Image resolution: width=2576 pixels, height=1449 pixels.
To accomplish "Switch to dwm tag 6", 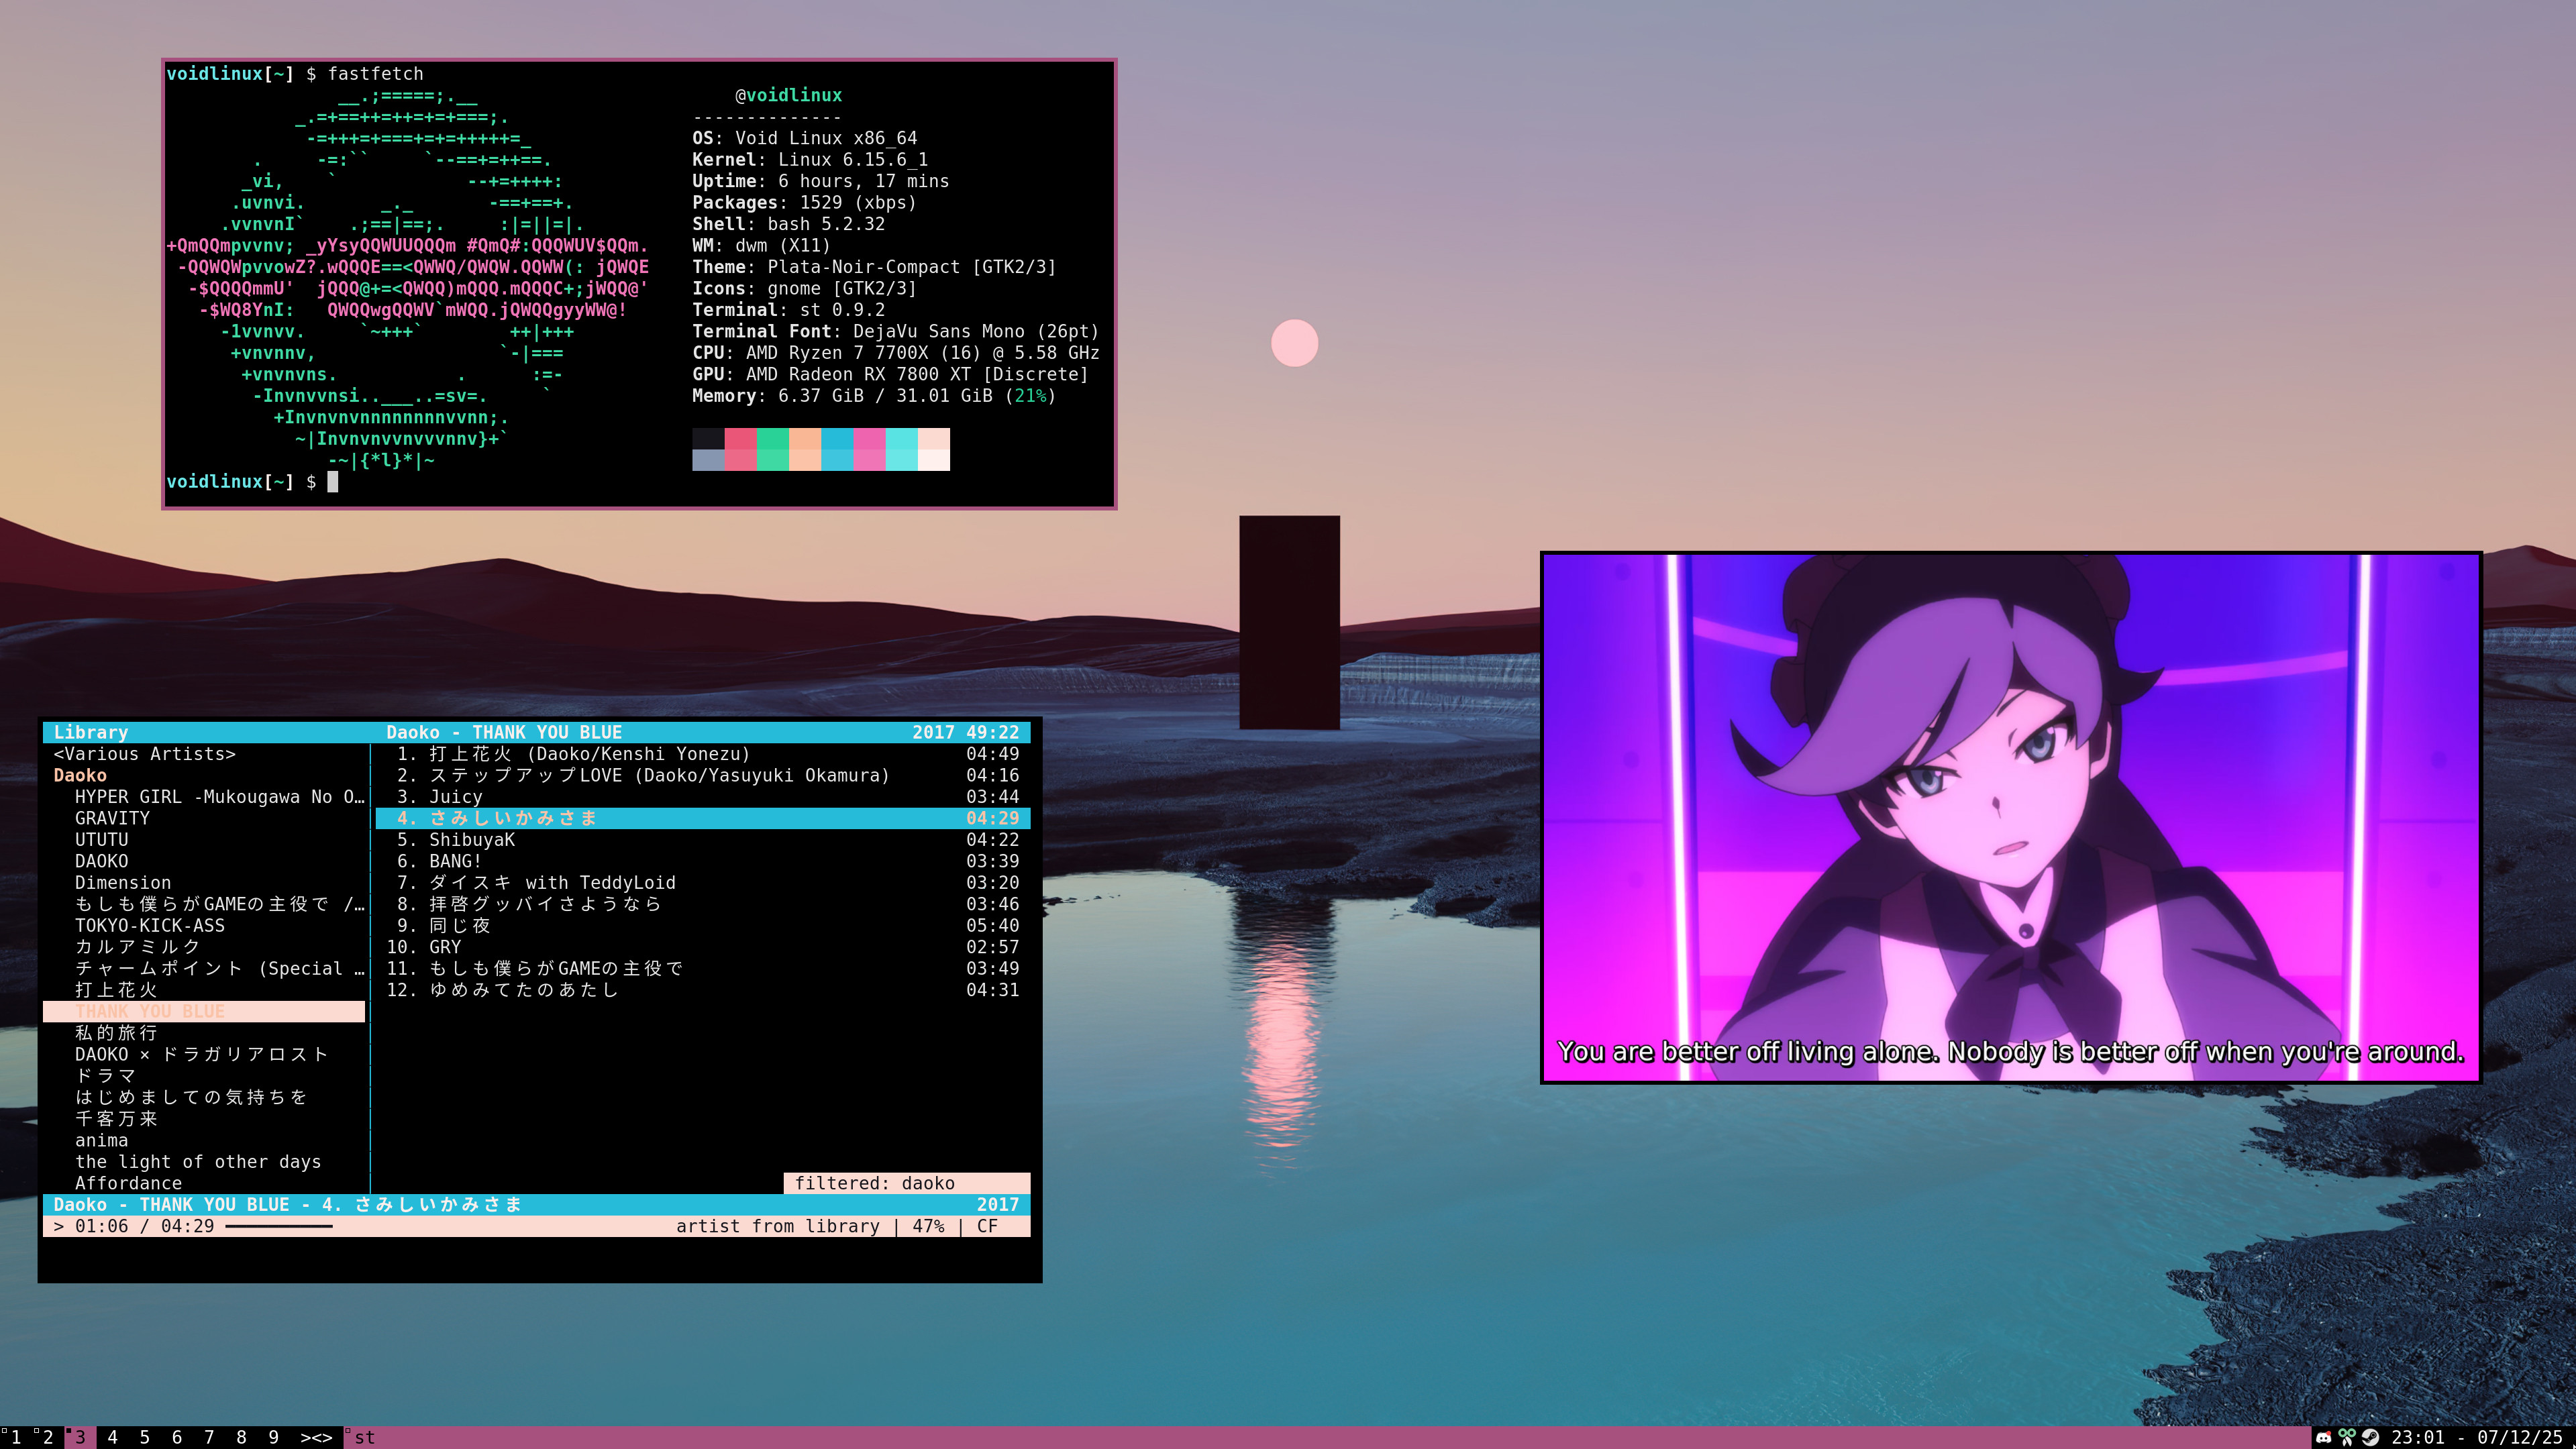I will coord(177,1437).
